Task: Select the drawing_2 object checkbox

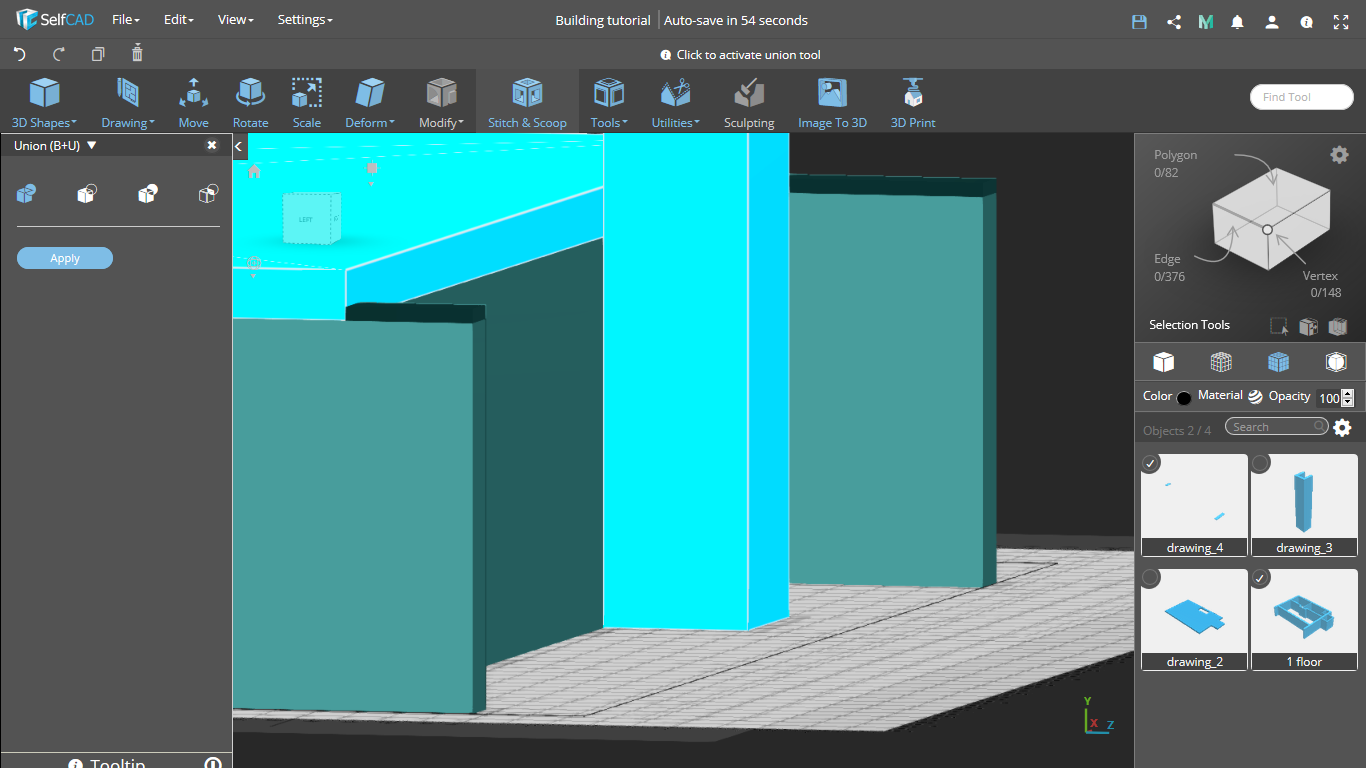Action: [1151, 578]
